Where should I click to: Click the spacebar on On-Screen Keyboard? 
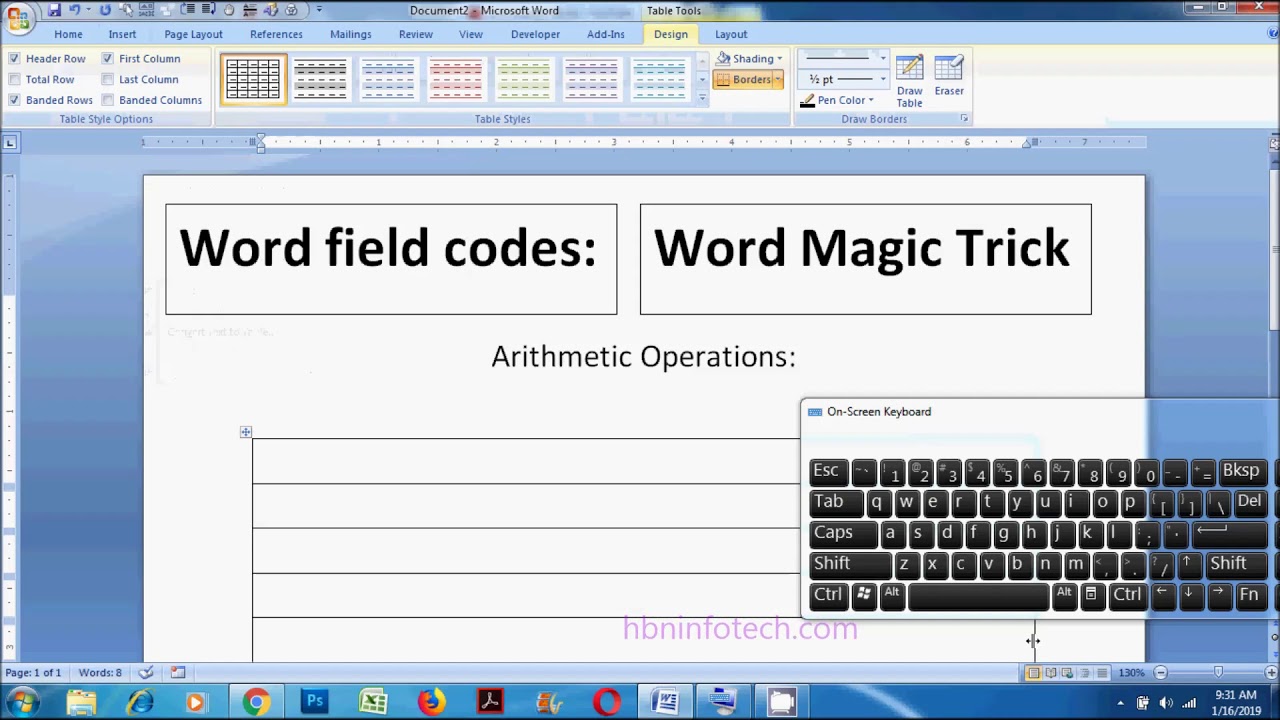click(x=979, y=595)
